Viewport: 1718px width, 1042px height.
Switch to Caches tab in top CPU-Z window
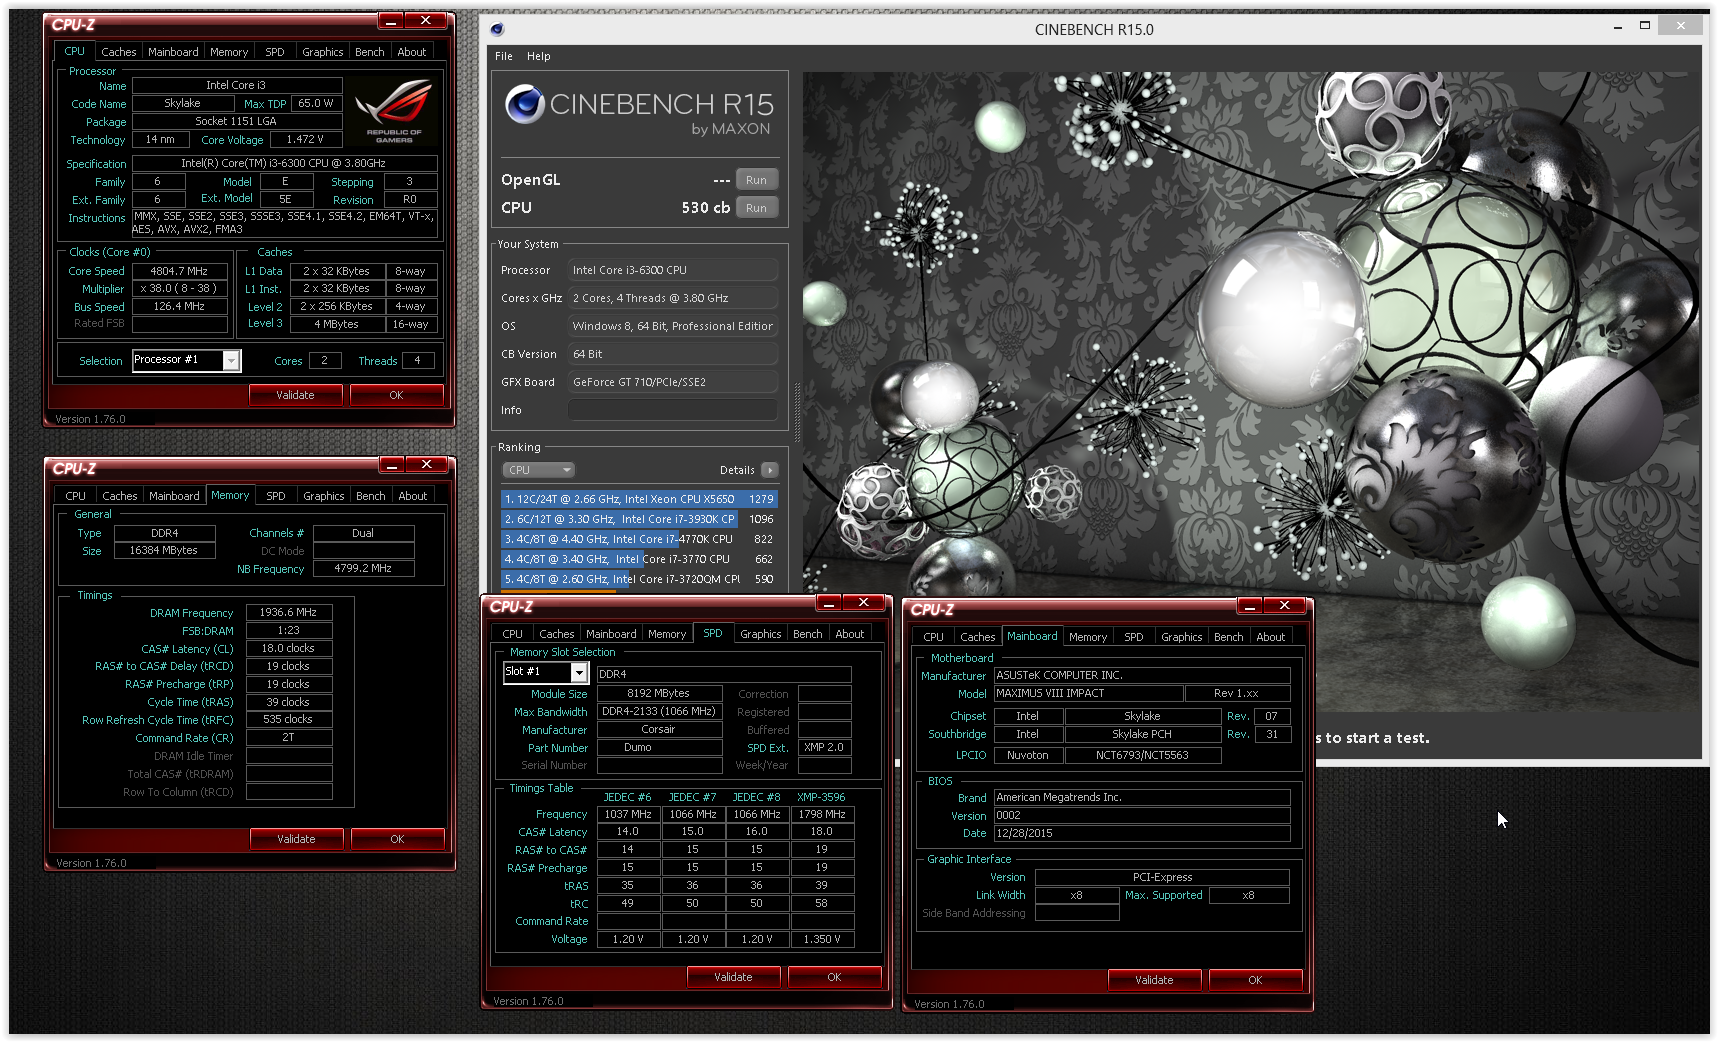[119, 52]
